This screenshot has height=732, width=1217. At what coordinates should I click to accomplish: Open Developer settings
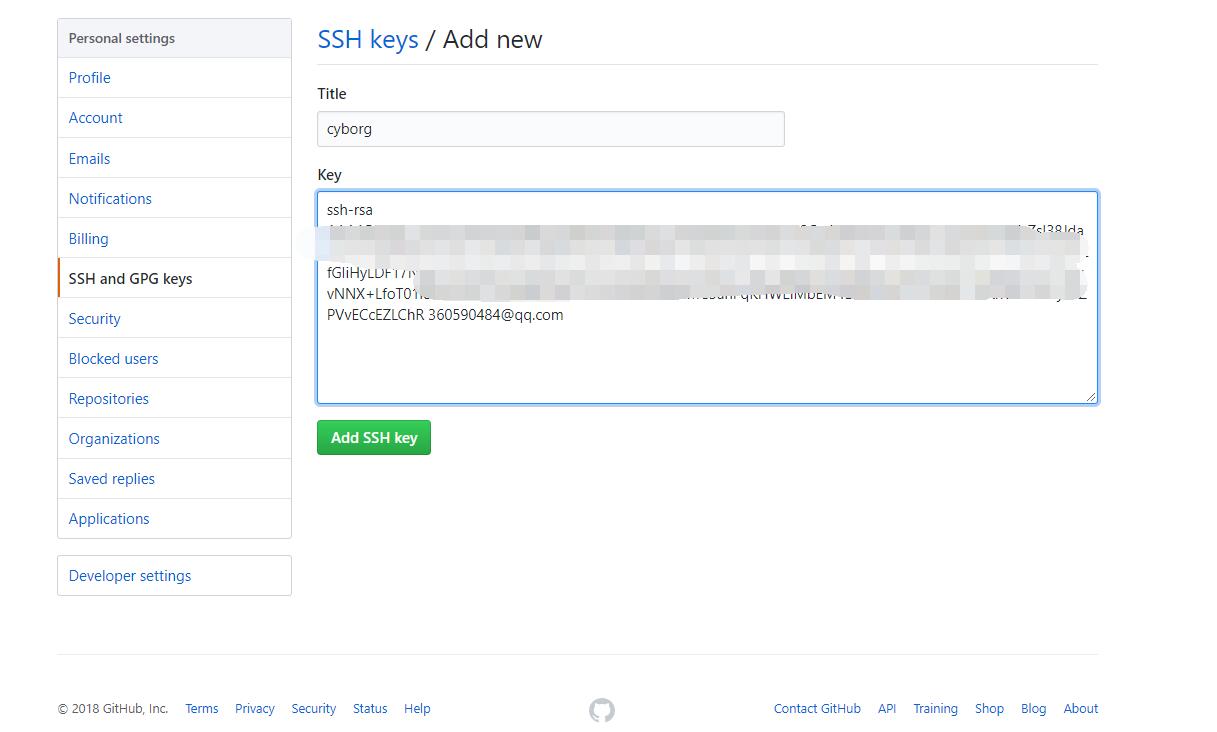click(174, 576)
